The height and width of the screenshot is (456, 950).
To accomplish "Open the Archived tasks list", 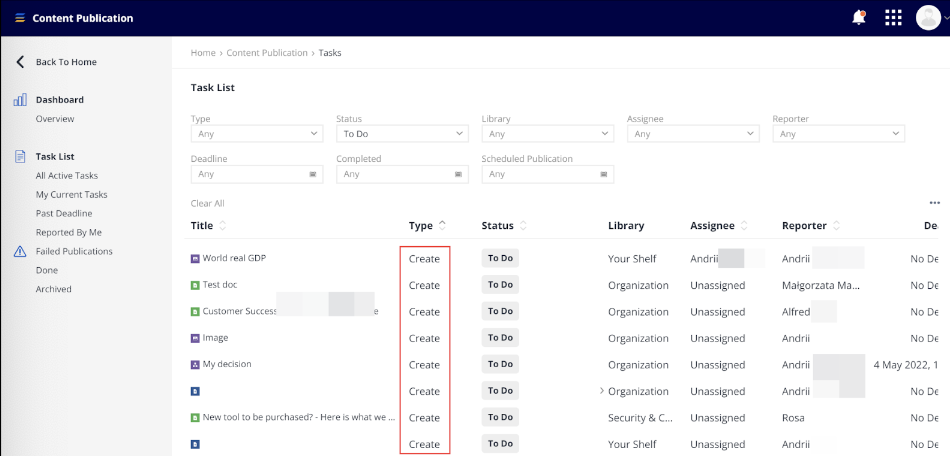I will click(x=53, y=289).
